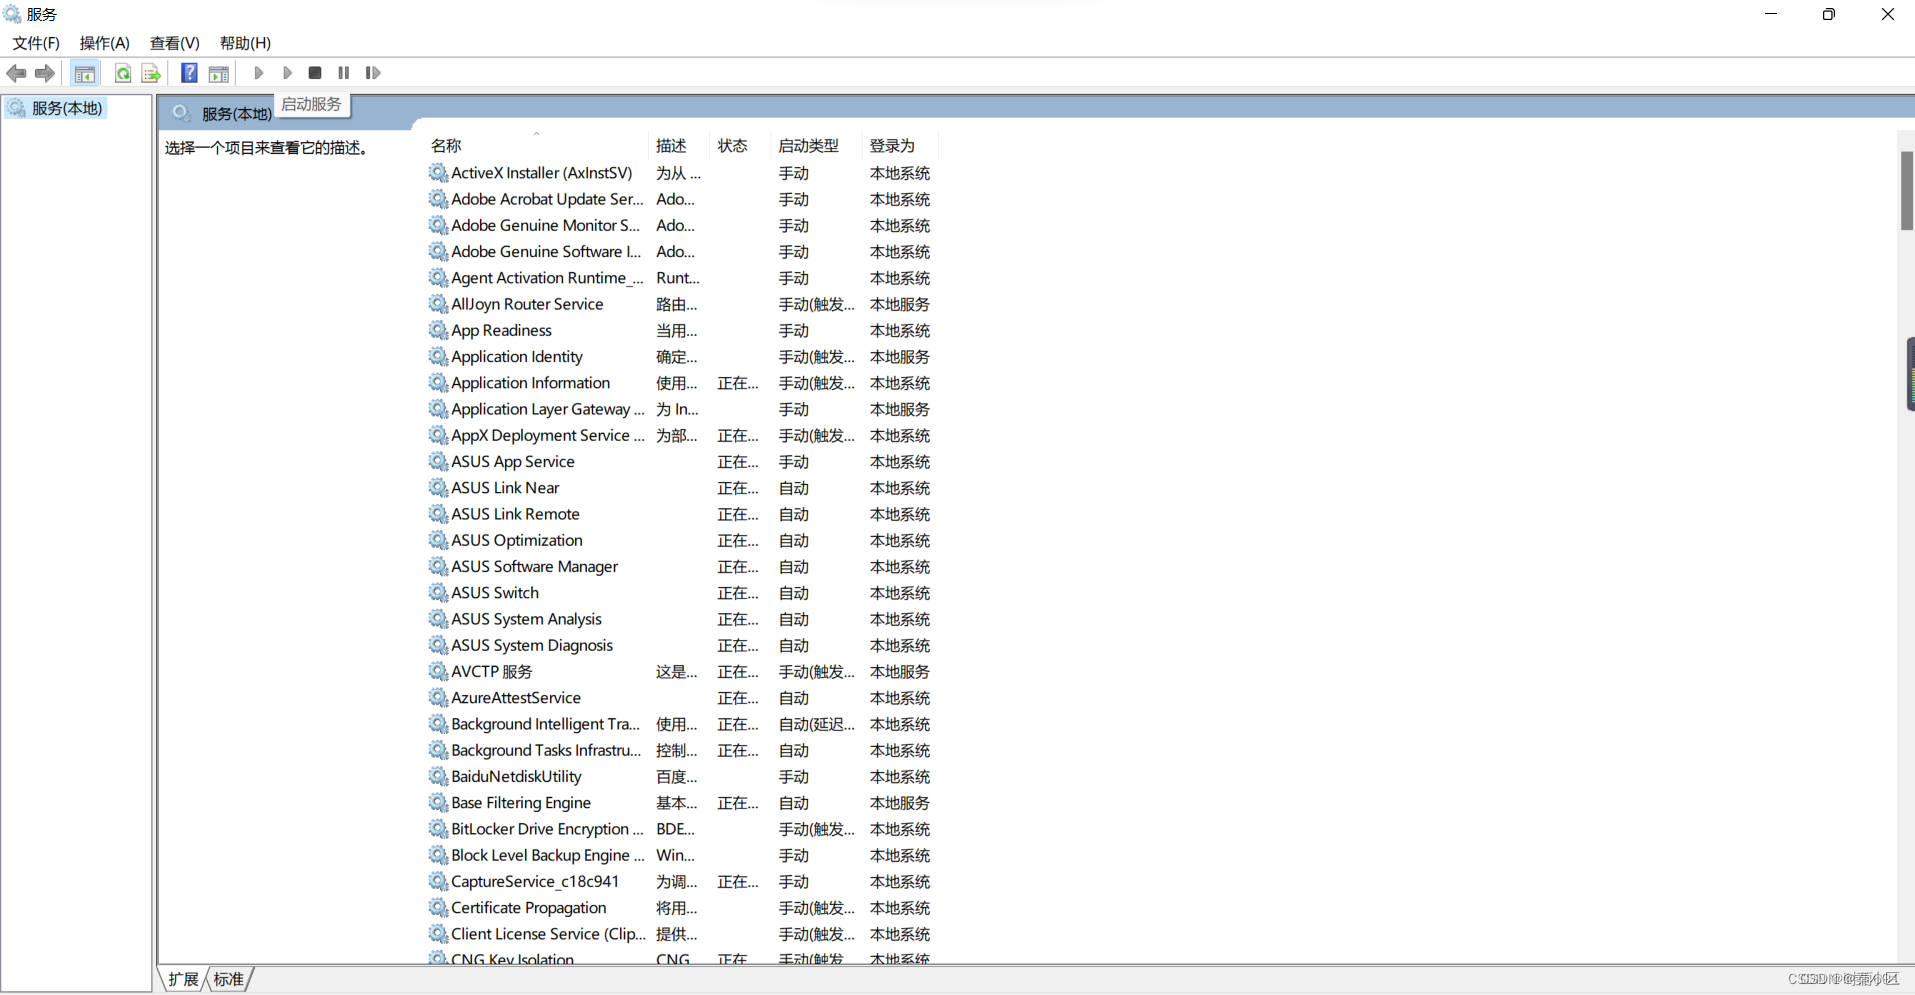Click gear icon beside ASUS App Service
This screenshot has height=995, width=1915.
438,461
